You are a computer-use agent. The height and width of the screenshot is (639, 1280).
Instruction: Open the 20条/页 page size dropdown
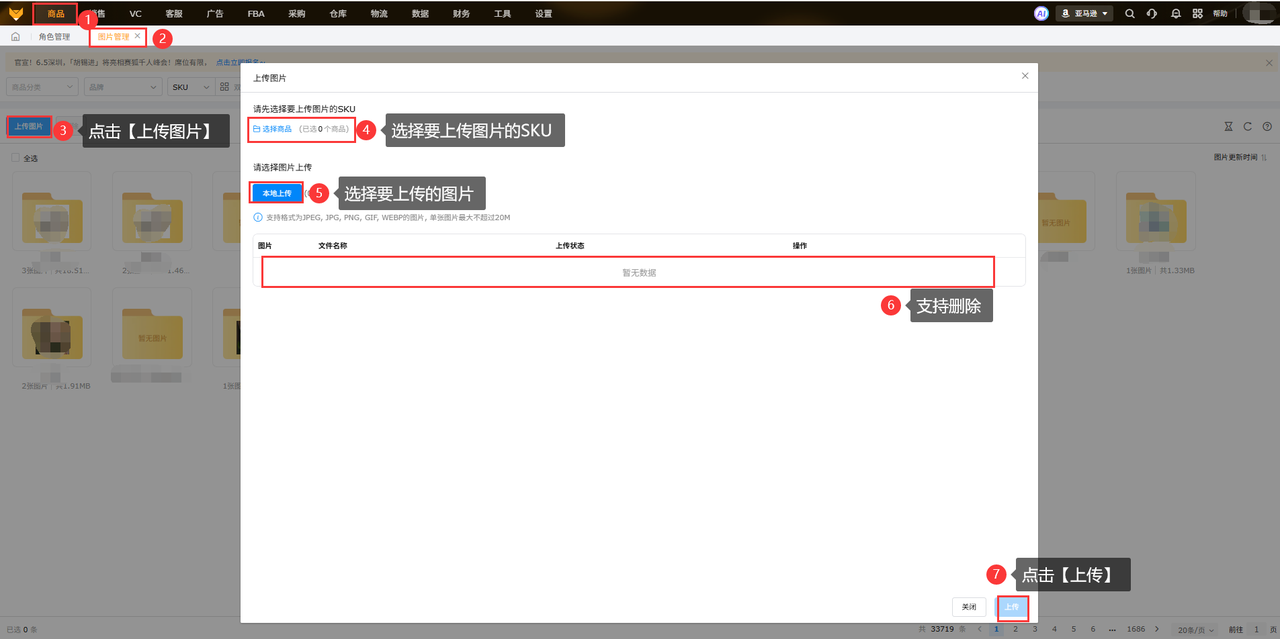tap(1196, 630)
